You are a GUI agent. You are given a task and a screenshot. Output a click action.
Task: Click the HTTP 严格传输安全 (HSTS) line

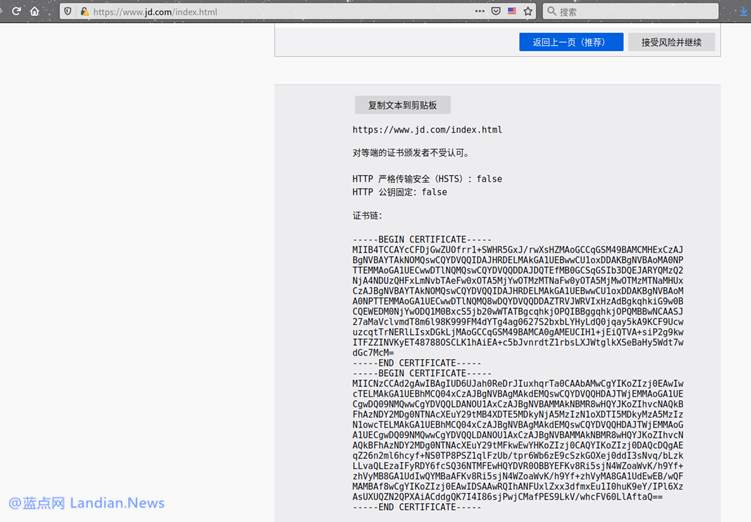point(427,179)
